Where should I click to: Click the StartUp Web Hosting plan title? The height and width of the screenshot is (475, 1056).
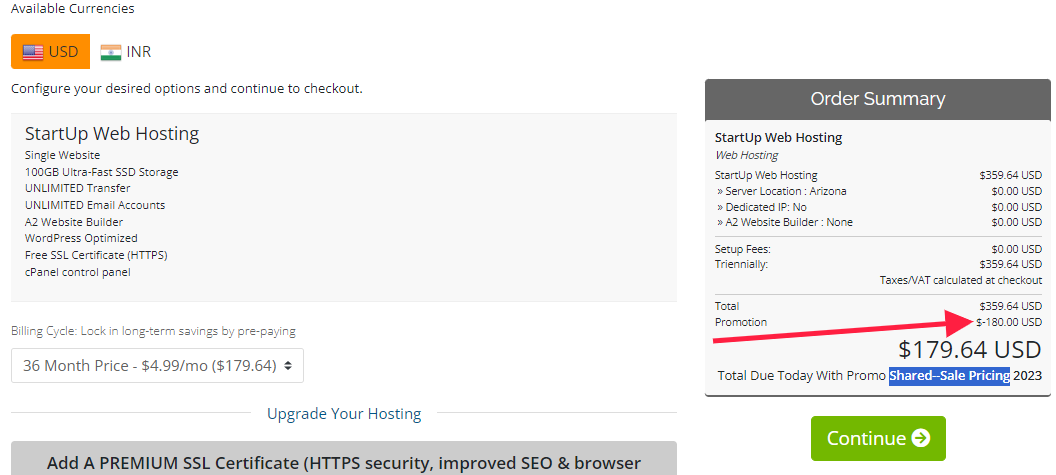[x=112, y=133]
